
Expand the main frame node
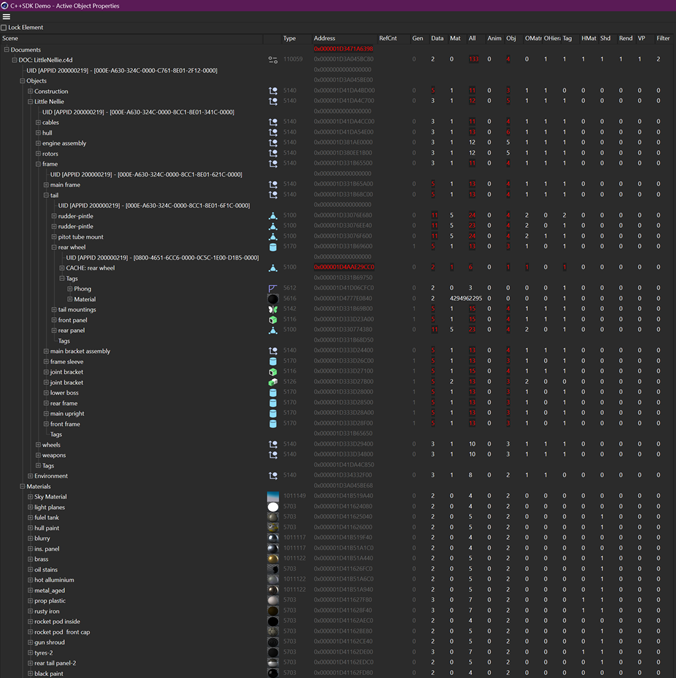(x=46, y=185)
